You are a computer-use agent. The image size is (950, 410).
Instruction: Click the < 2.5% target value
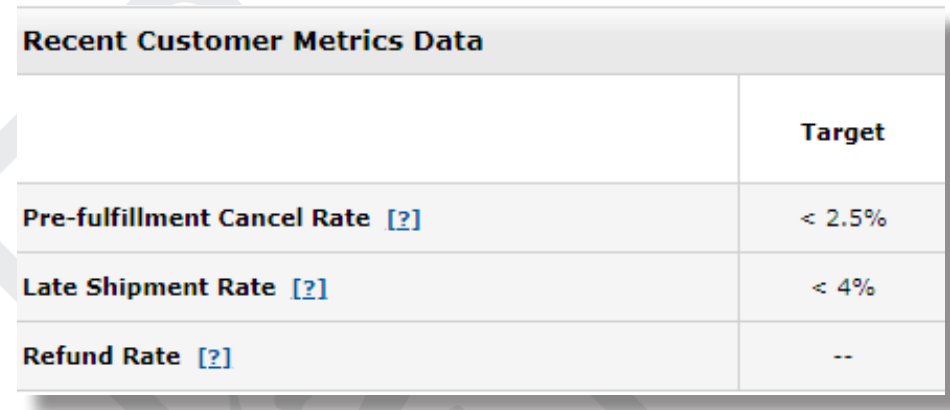[843, 218]
